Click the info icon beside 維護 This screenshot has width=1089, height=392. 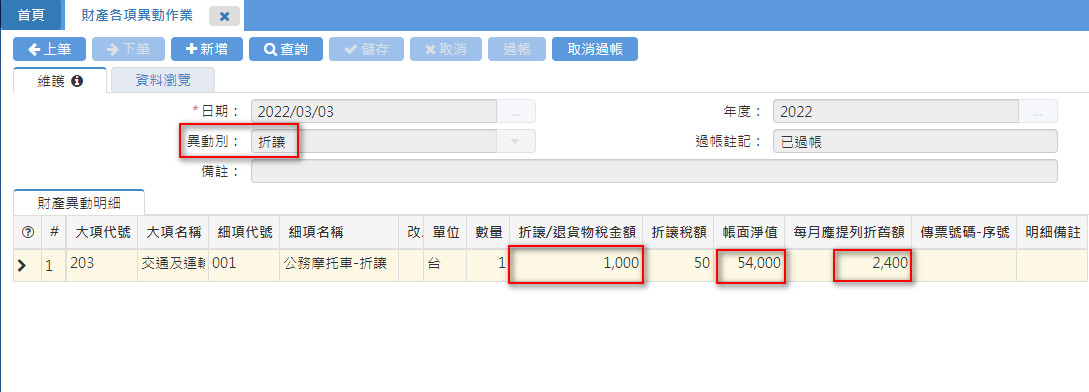[77, 81]
